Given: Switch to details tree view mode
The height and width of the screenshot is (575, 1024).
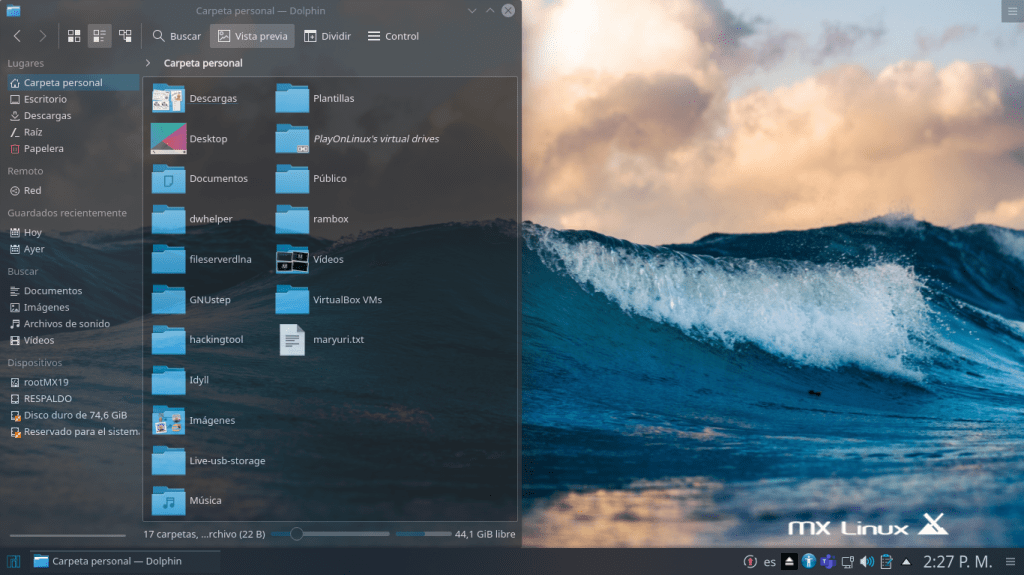Looking at the screenshot, I should pyautogui.click(x=125, y=36).
